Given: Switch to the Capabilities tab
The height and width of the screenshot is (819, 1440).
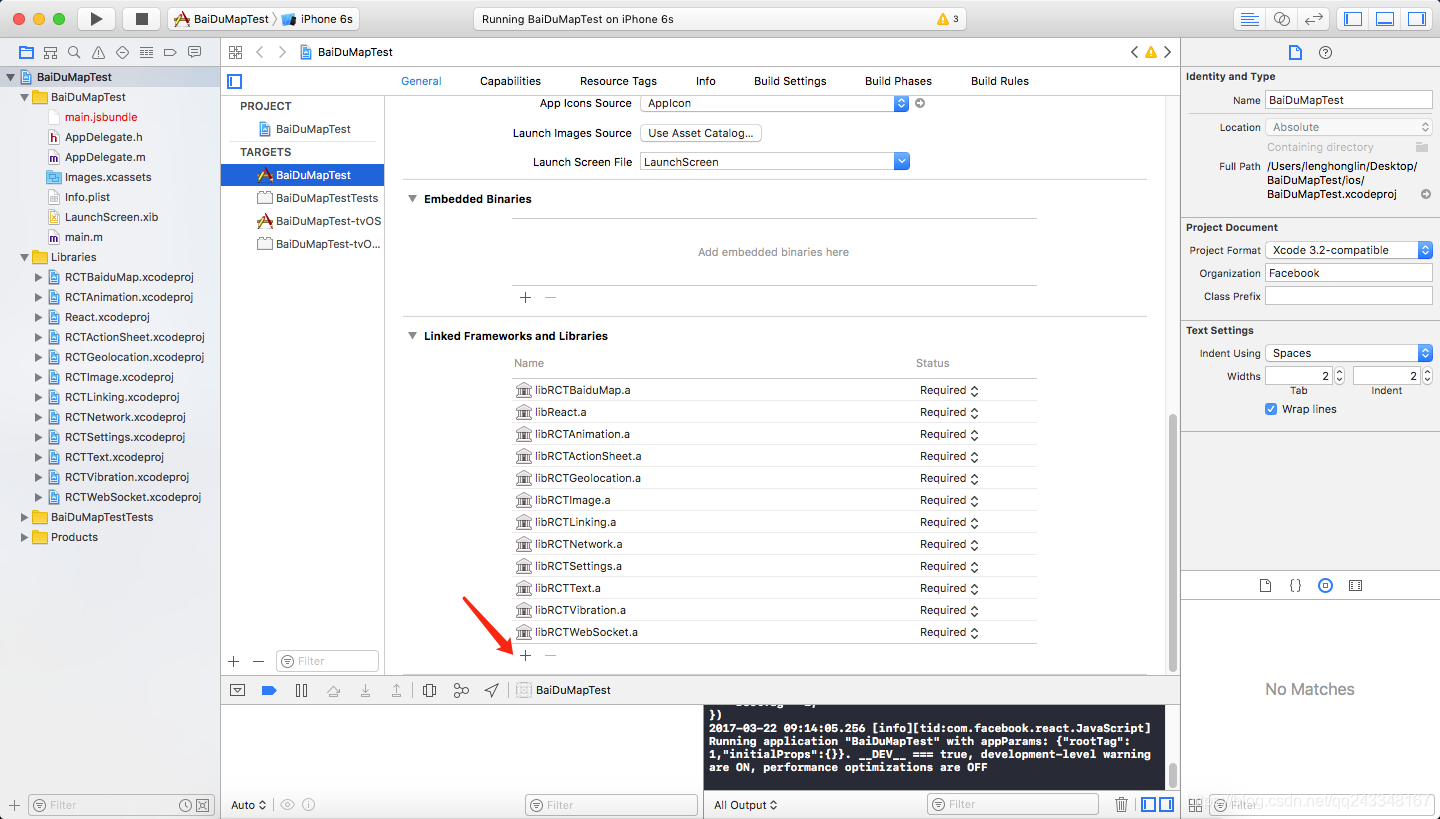Looking at the screenshot, I should pyautogui.click(x=510, y=81).
